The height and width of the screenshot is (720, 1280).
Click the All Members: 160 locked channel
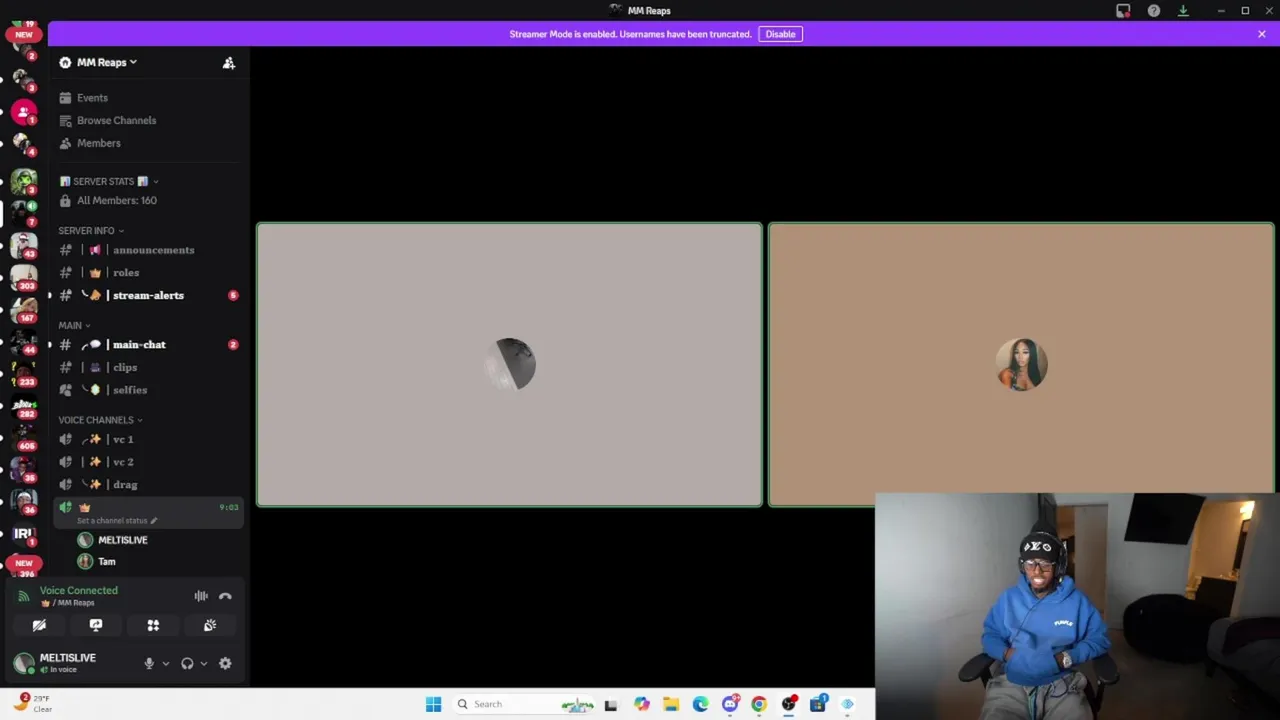pyautogui.click(x=149, y=200)
